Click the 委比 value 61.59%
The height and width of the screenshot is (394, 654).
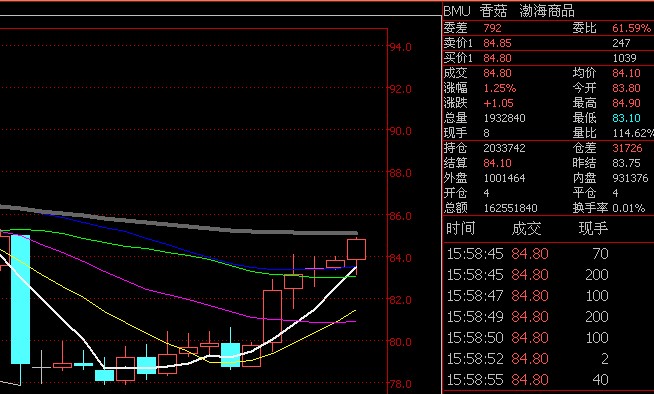click(x=631, y=28)
